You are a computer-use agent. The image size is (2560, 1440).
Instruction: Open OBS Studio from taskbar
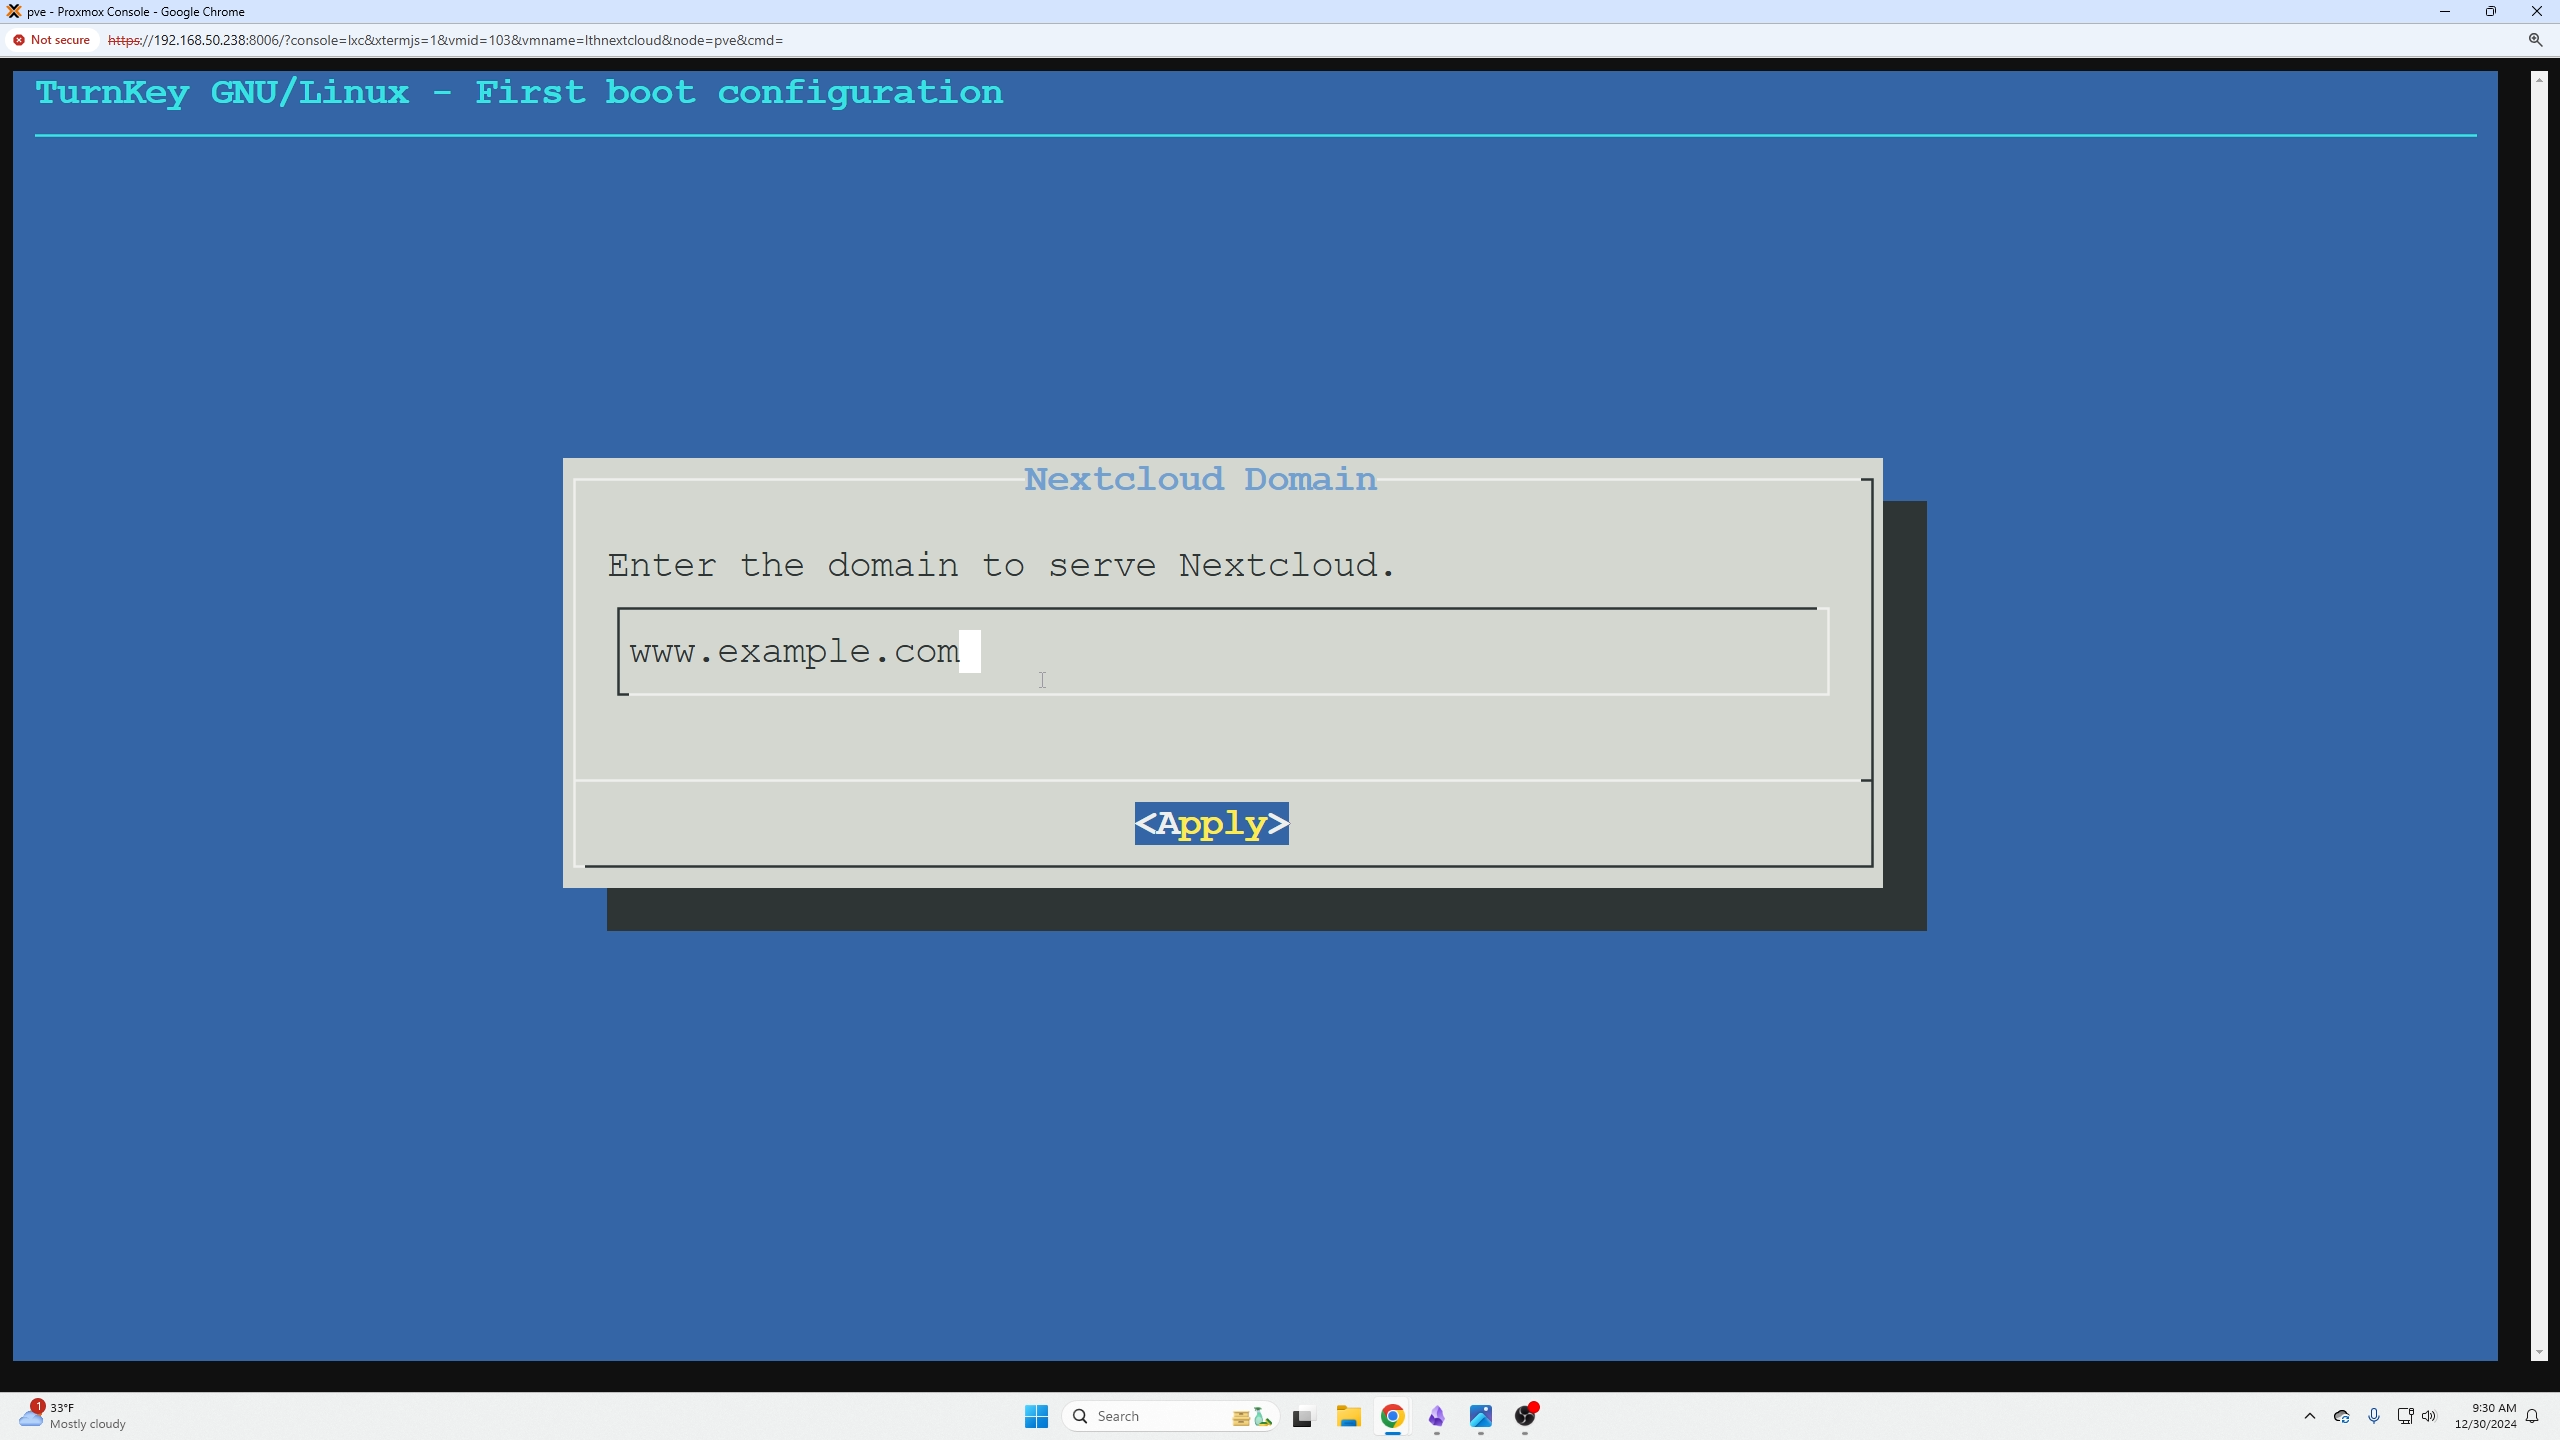tap(1524, 1416)
